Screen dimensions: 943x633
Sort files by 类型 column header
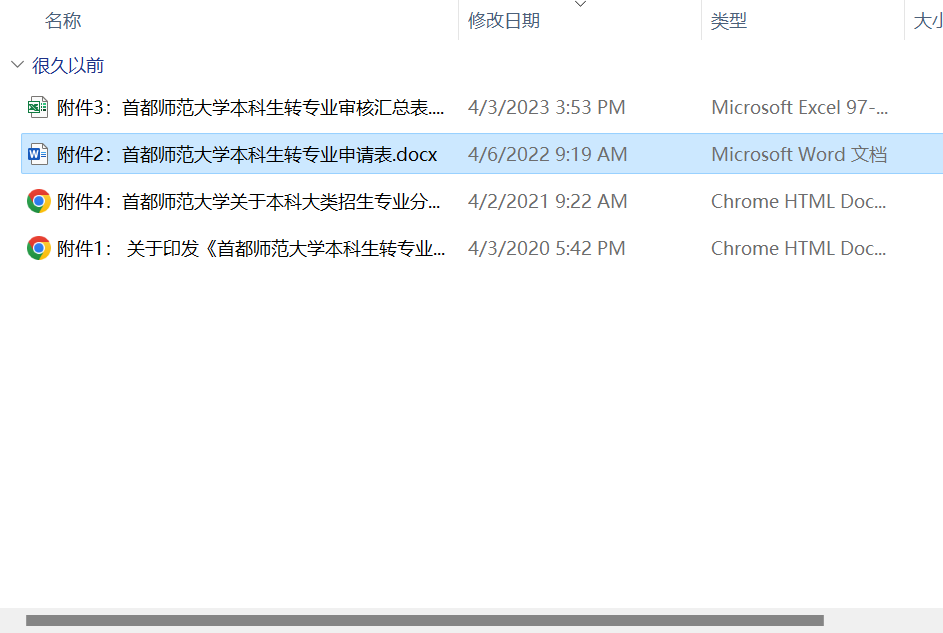tap(729, 21)
